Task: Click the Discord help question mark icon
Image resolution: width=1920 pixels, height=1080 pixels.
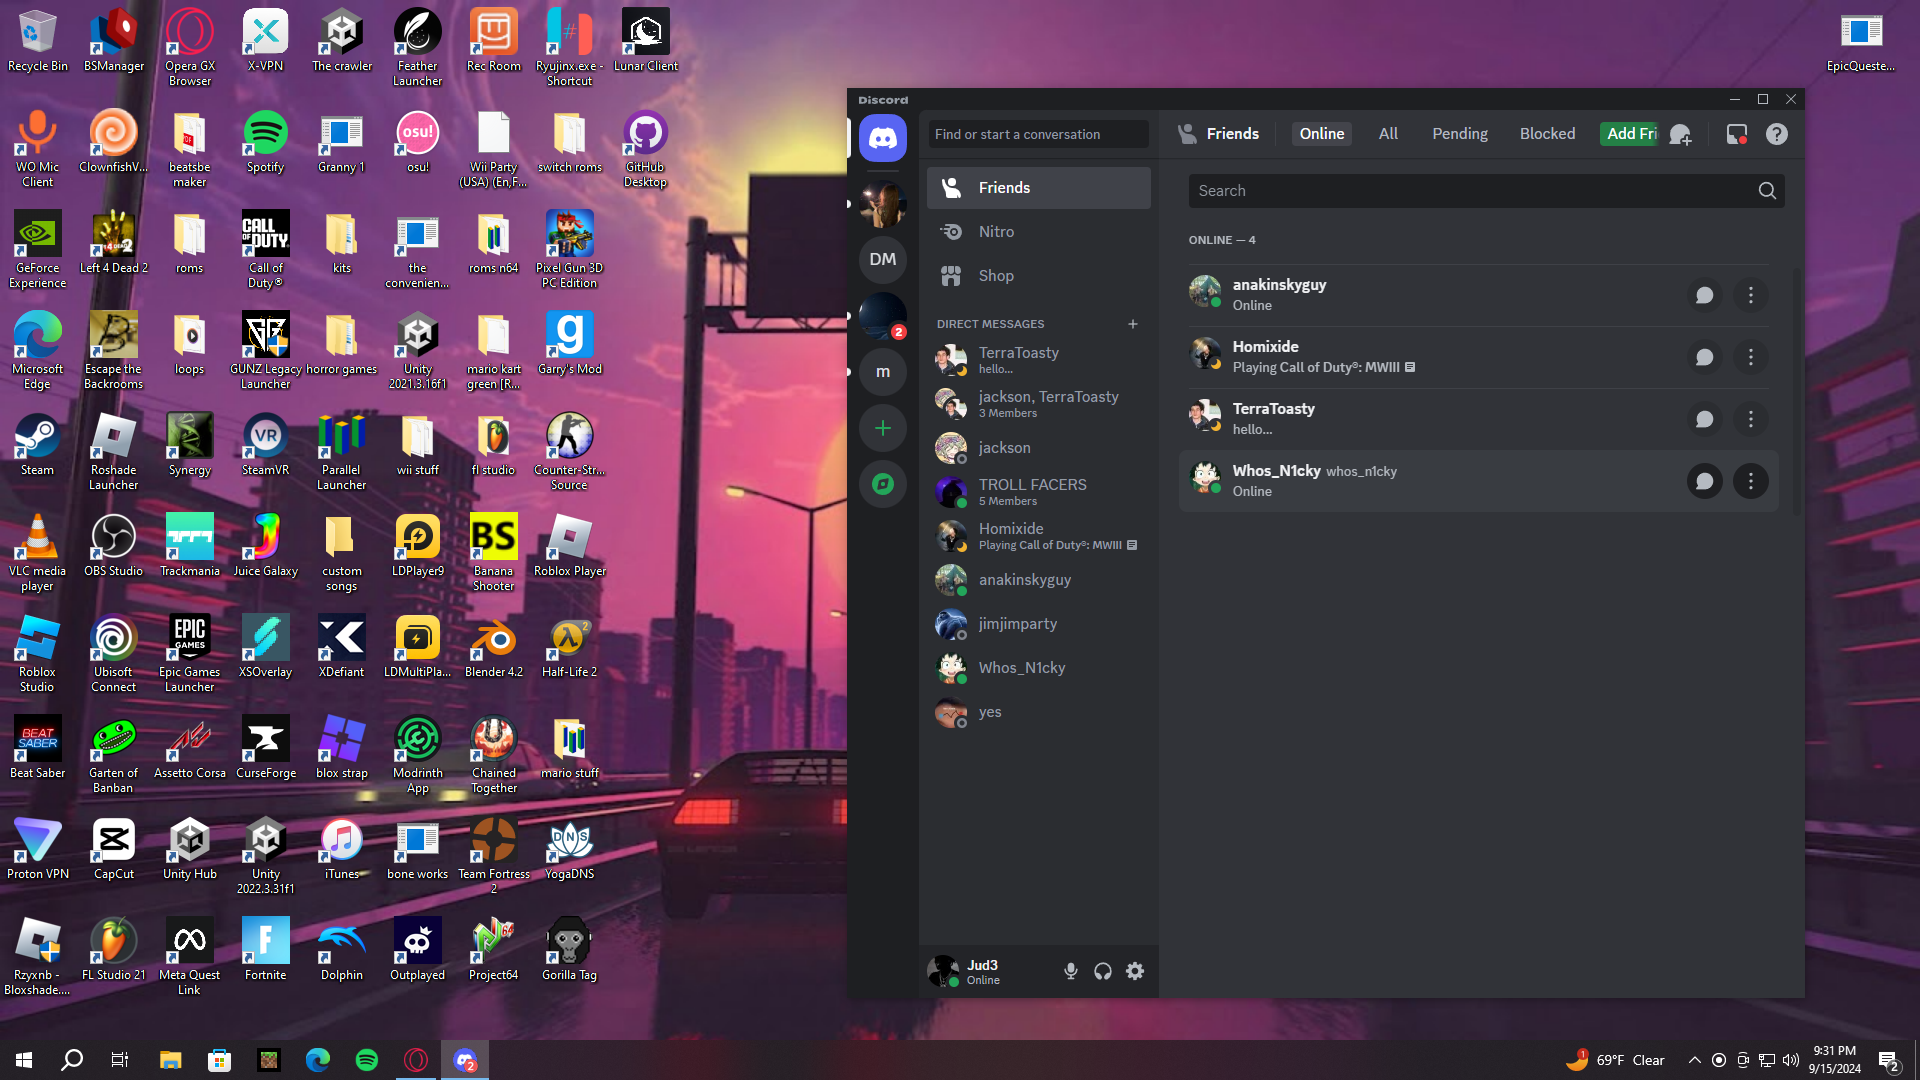Action: pos(1776,135)
